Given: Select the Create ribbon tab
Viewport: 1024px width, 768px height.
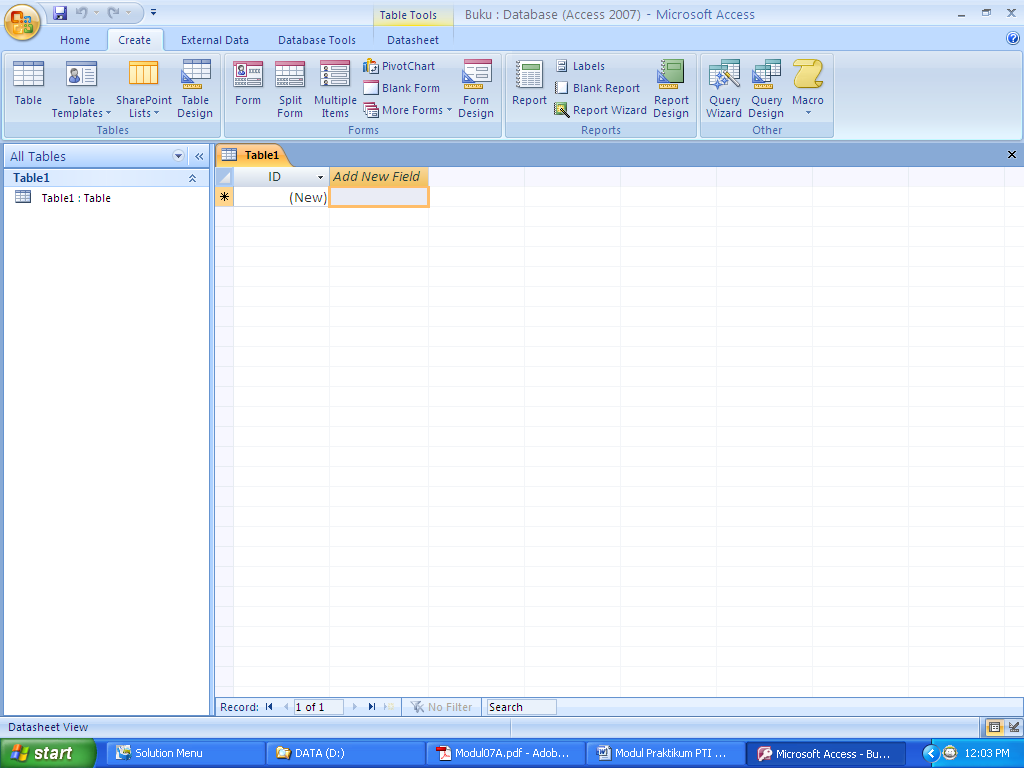Looking at the screenshot, I should (135, 40).
